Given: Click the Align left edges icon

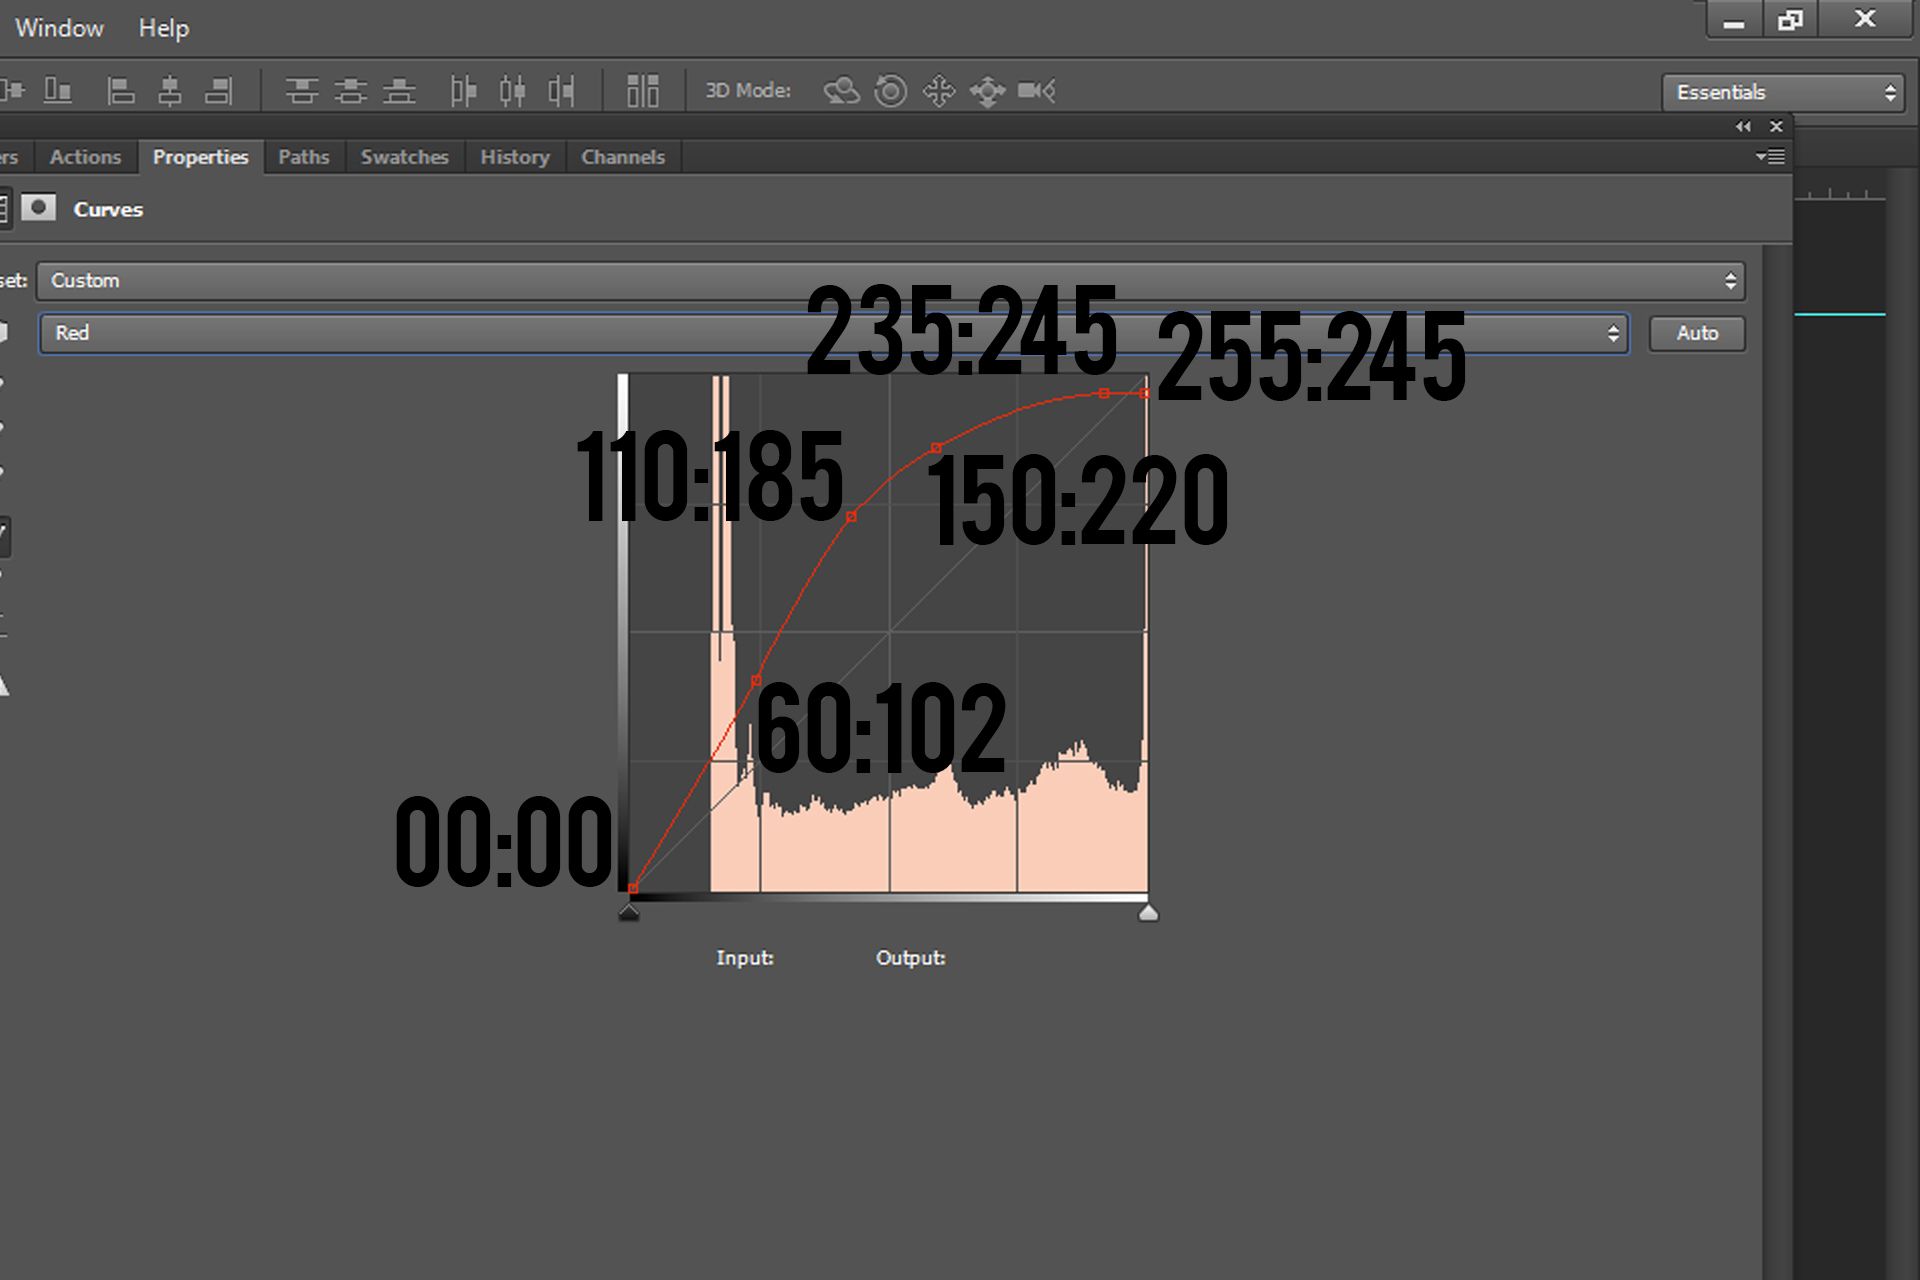Looking at the screenshot, I should [x=120, y=91].
